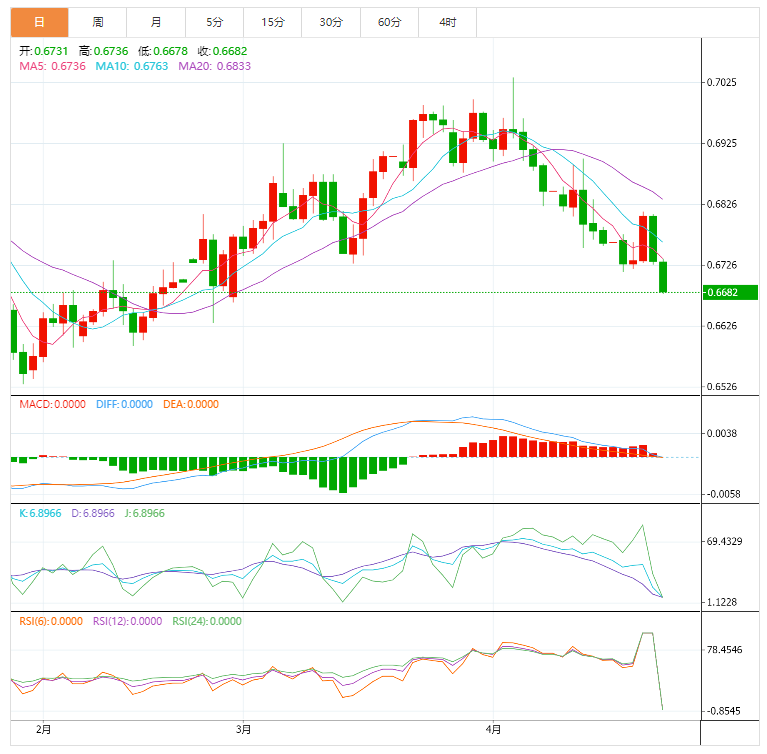Image resolution: width=767 pixels, height=754 pixels.
Task: Click the green 0.6682 current price tag
Action: coord(730,293)
